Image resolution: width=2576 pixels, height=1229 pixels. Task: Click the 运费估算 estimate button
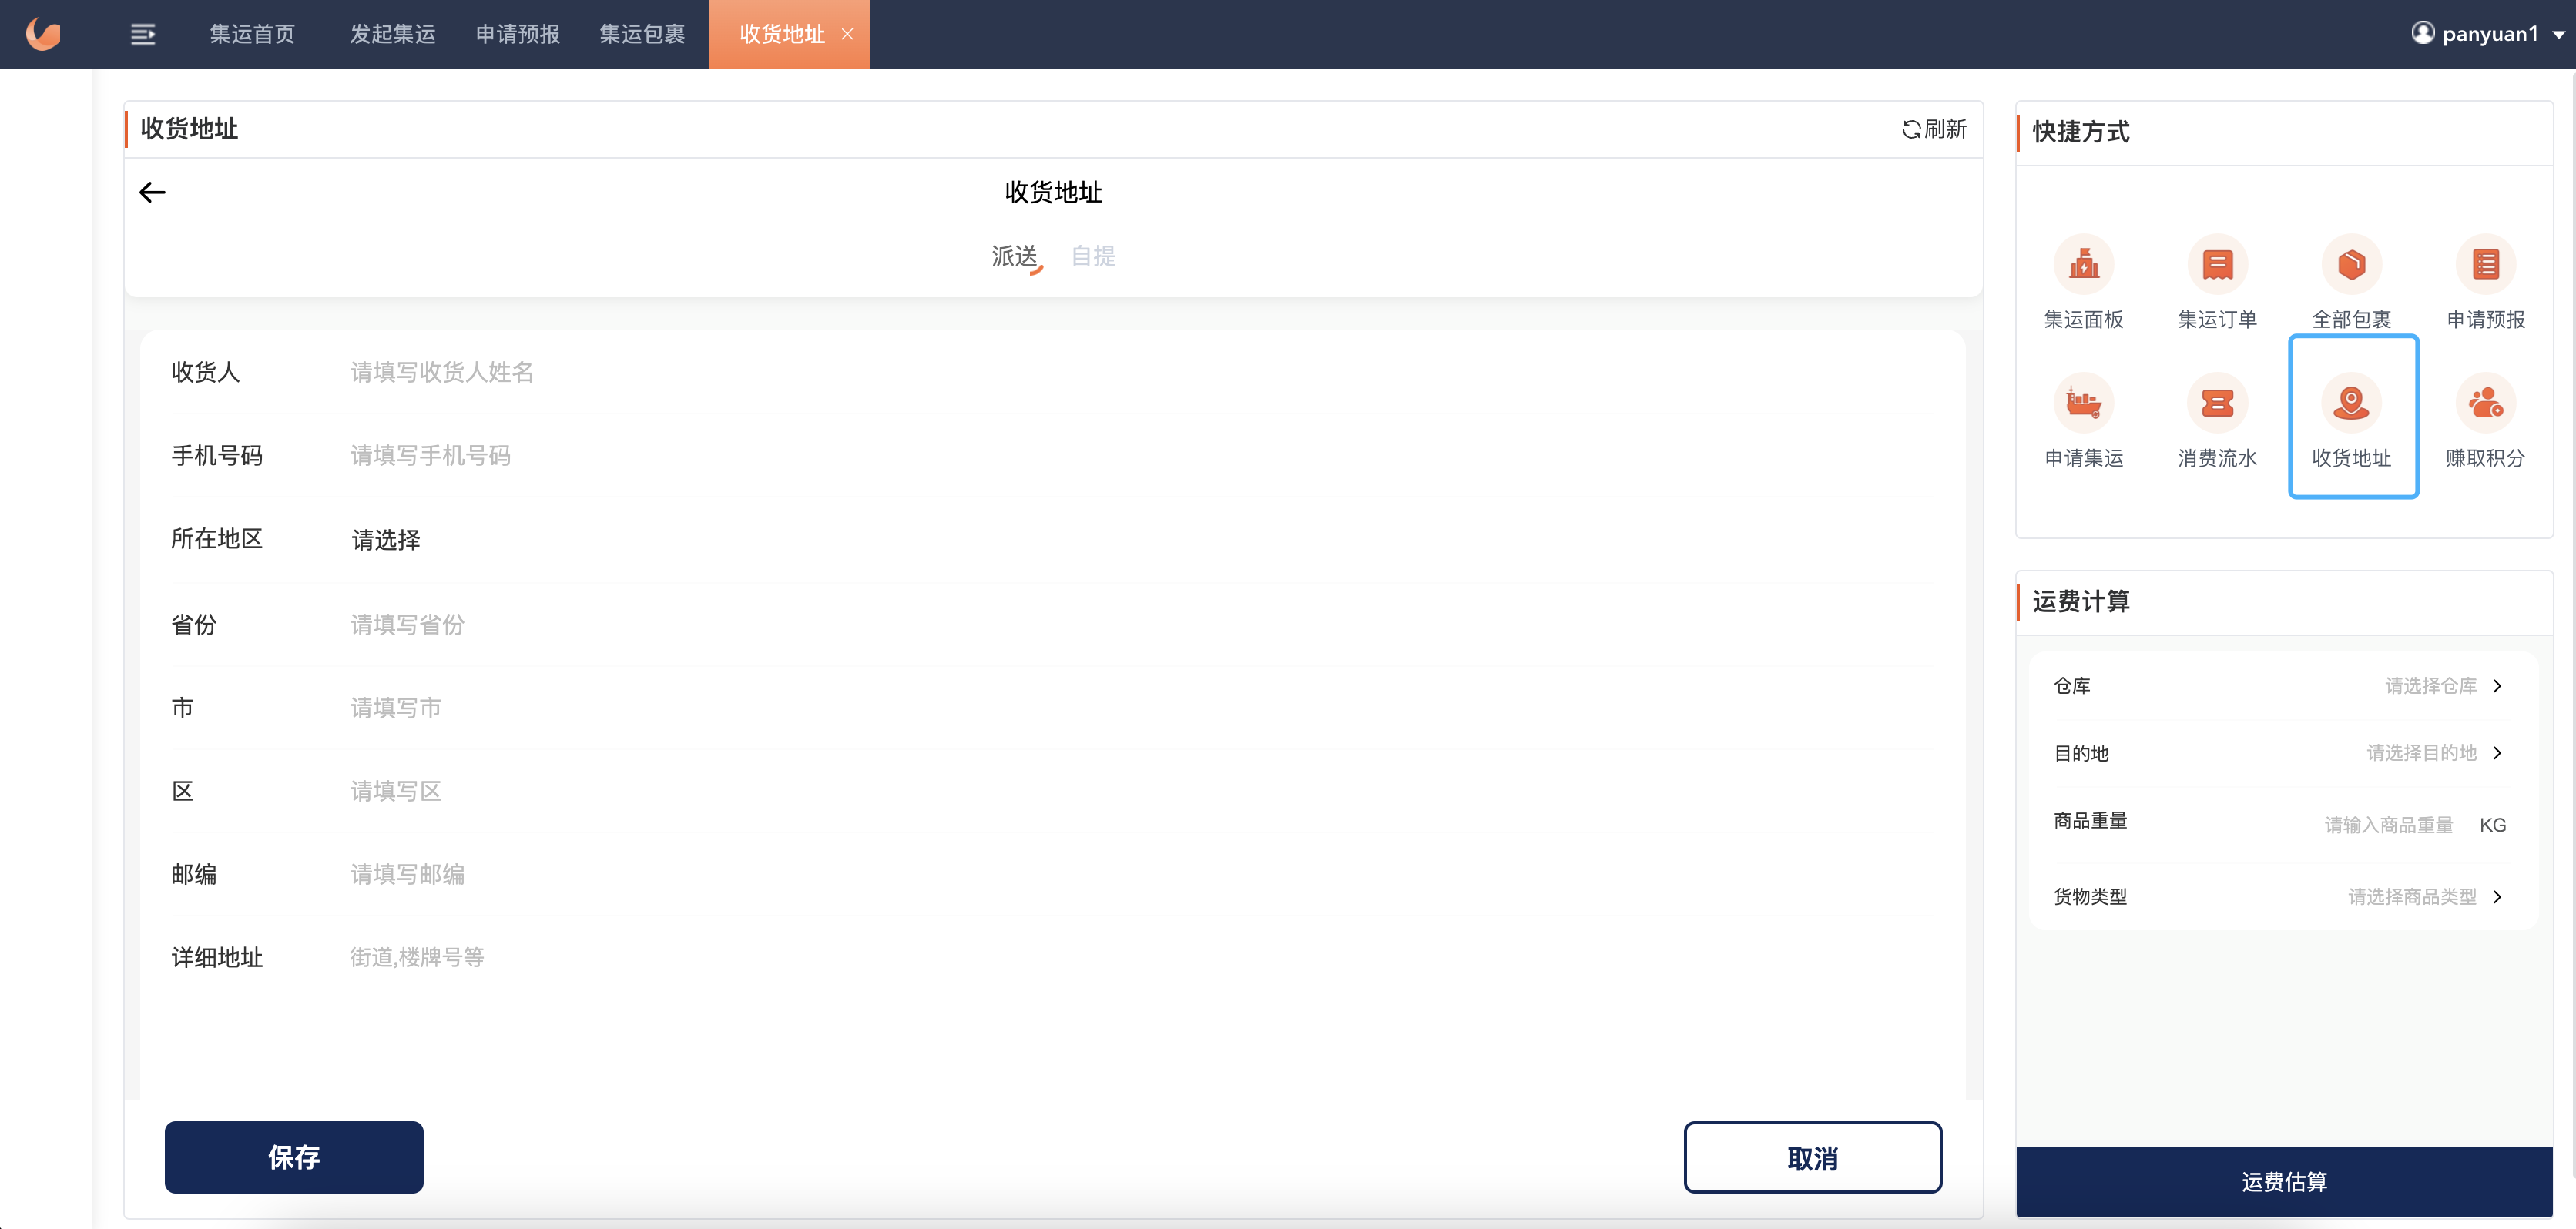click(2284, 1182)
